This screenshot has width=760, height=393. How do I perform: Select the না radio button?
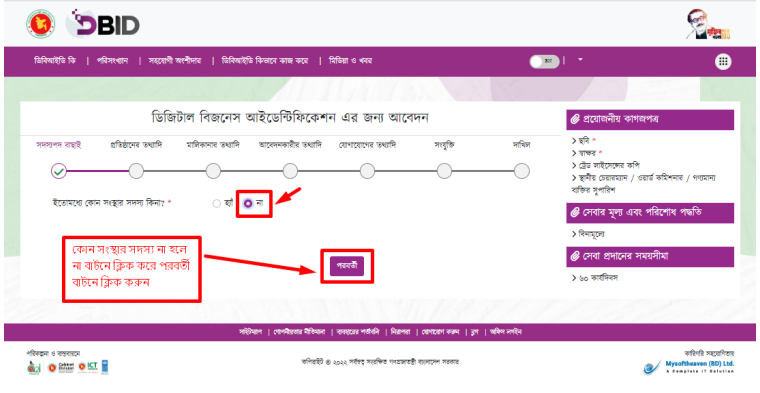(248, 204)
